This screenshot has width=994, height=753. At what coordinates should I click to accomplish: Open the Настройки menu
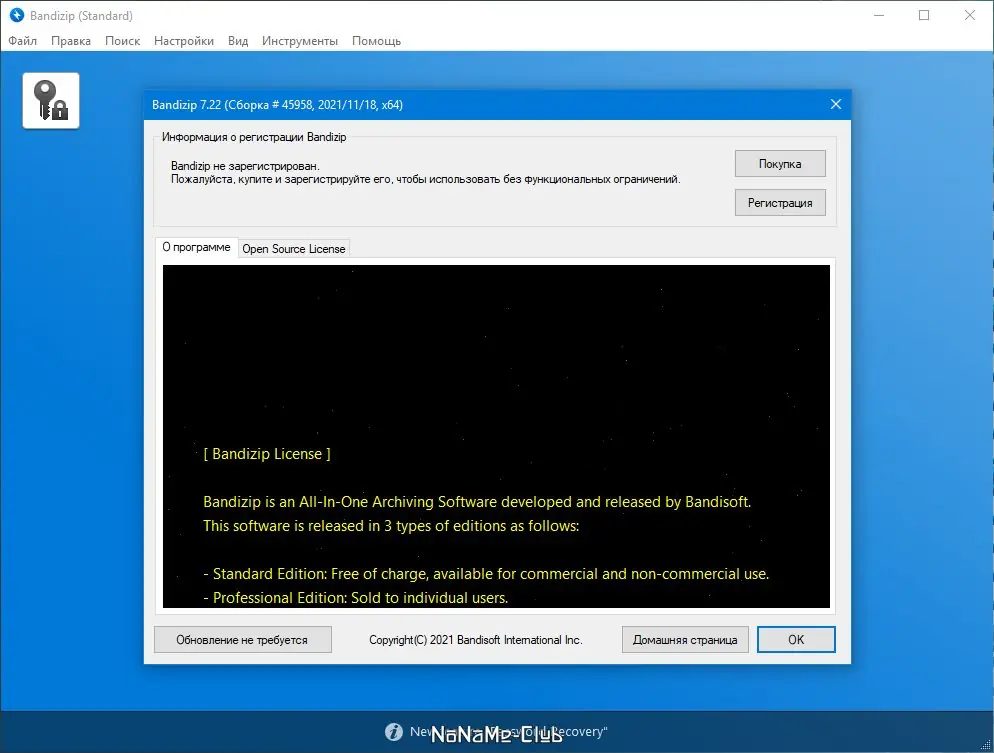pyautogui.click(x=184, y=41)
